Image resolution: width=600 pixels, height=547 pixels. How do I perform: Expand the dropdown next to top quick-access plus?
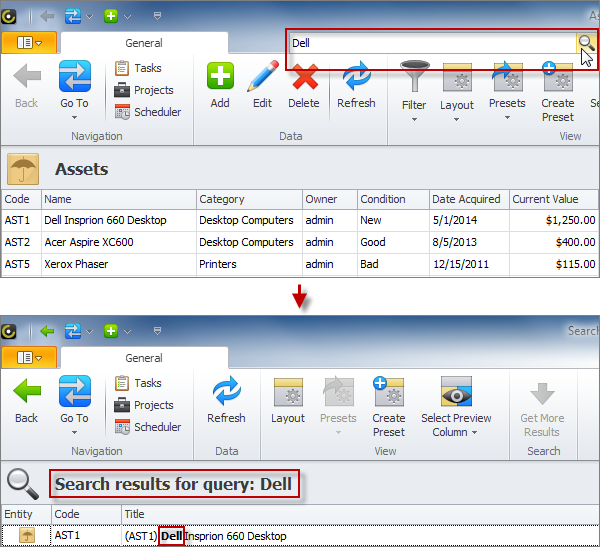[x=127, y=16]
